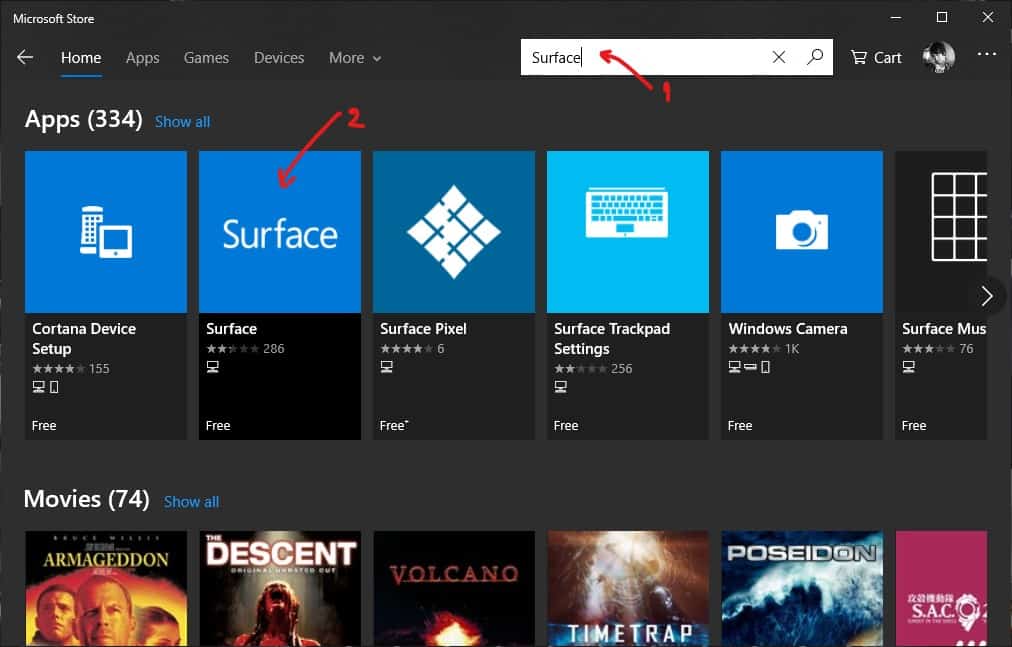Open the Cart
The image size is (1012, 647).
(x=876, y=57)
